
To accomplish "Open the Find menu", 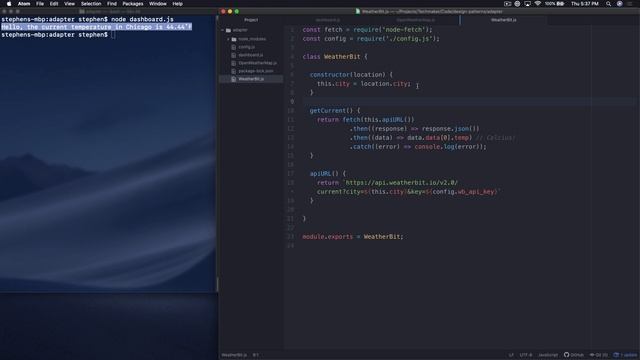I will [112, 4].
